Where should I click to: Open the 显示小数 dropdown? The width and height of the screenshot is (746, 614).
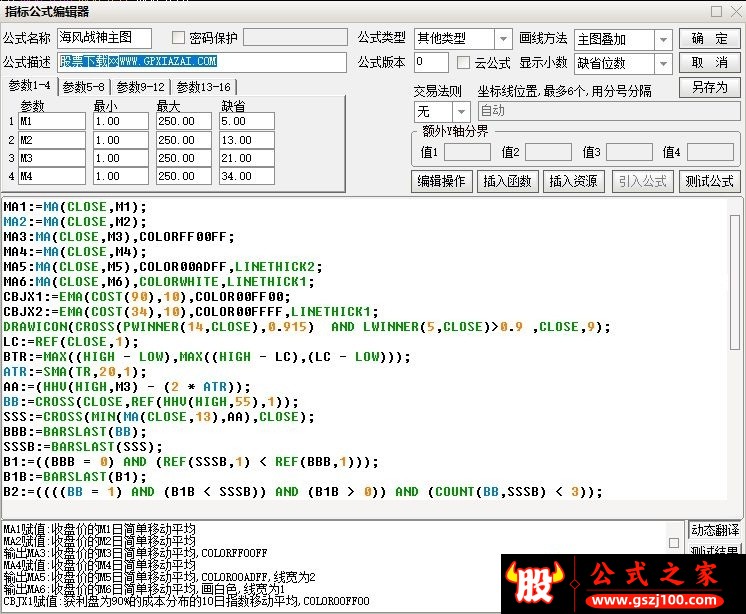pyautogui.click(x=663, y=63)
